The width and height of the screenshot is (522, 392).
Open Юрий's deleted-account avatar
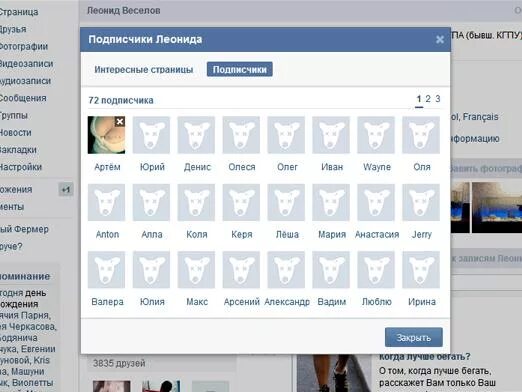click(x=151, y=135)
